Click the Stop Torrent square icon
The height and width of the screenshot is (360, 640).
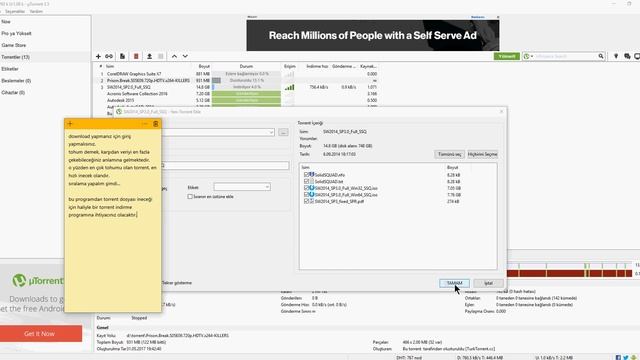(161, 56)
